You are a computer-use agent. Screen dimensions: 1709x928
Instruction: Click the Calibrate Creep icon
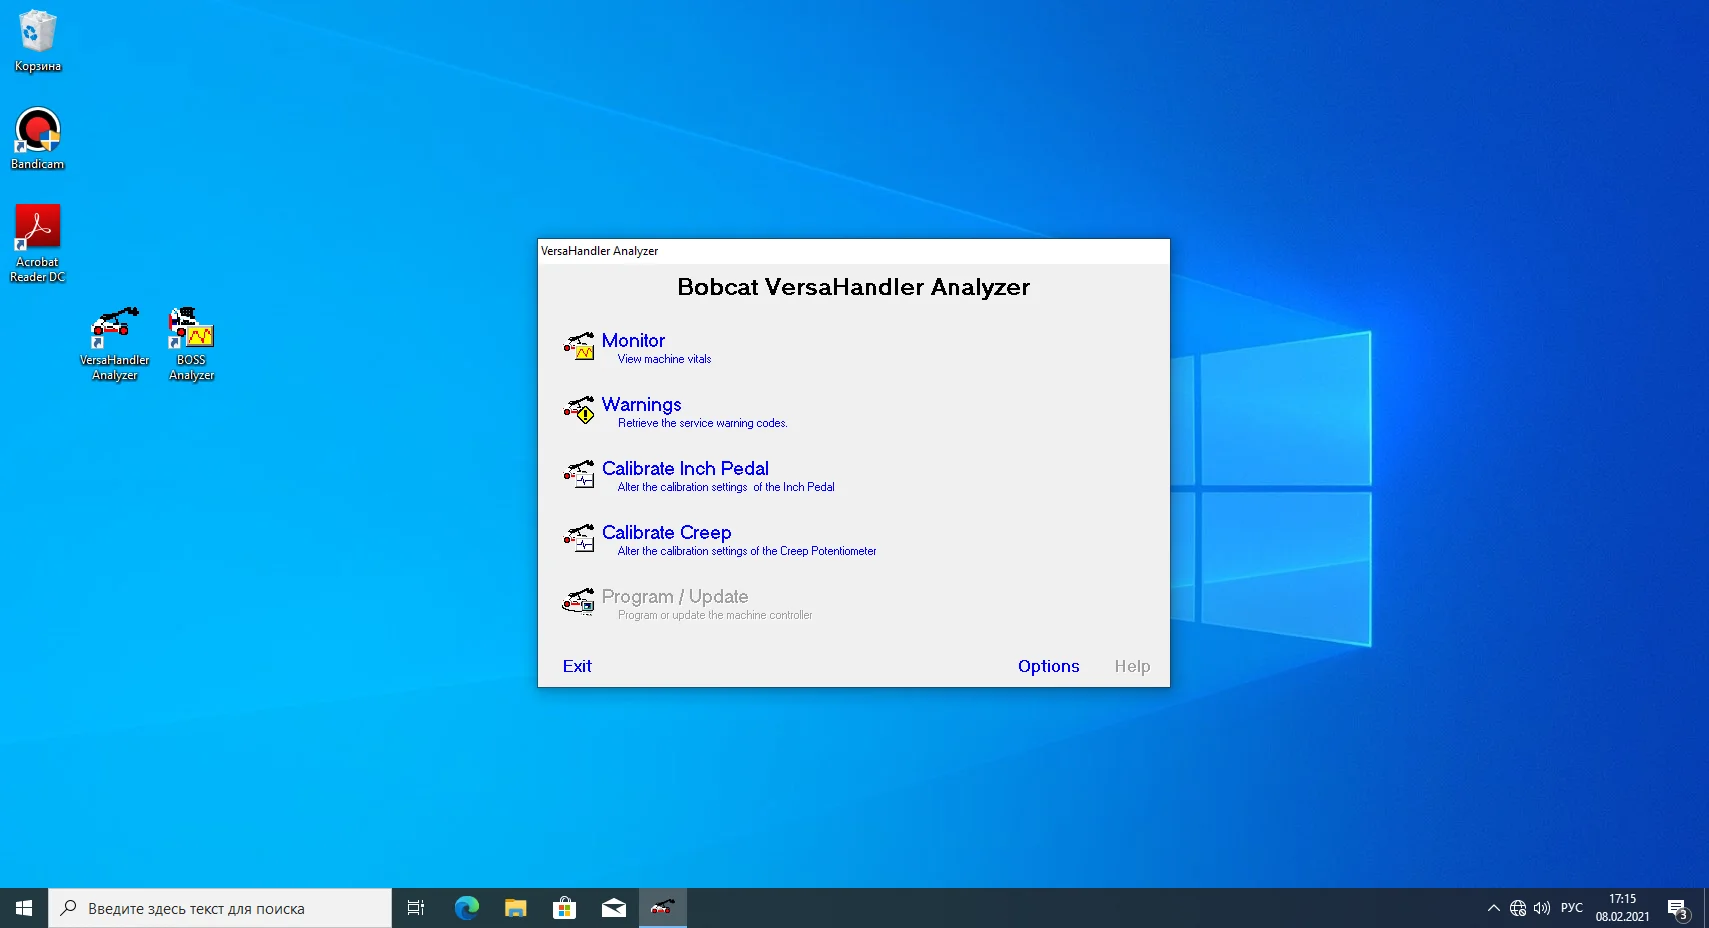click(x=579, y=538)
